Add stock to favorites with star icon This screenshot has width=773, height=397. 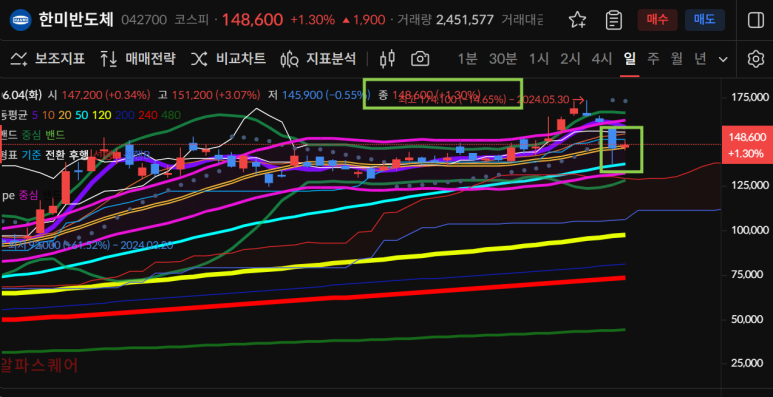click(x=577, y=20)
